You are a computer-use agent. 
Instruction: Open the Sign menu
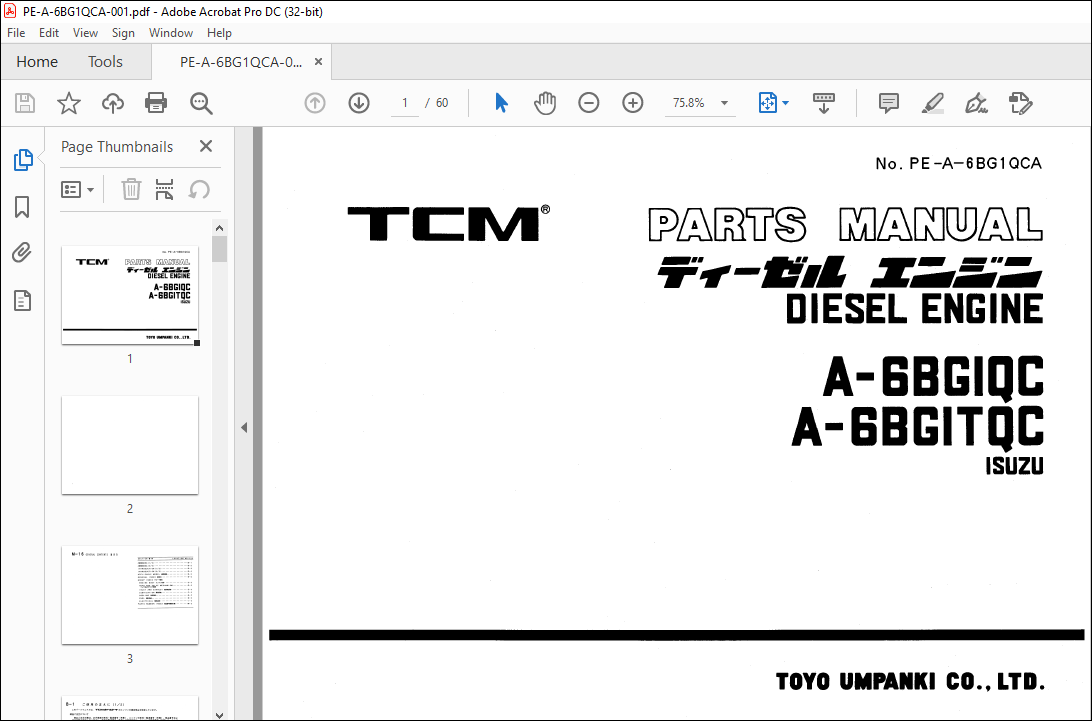click(123, 33)
